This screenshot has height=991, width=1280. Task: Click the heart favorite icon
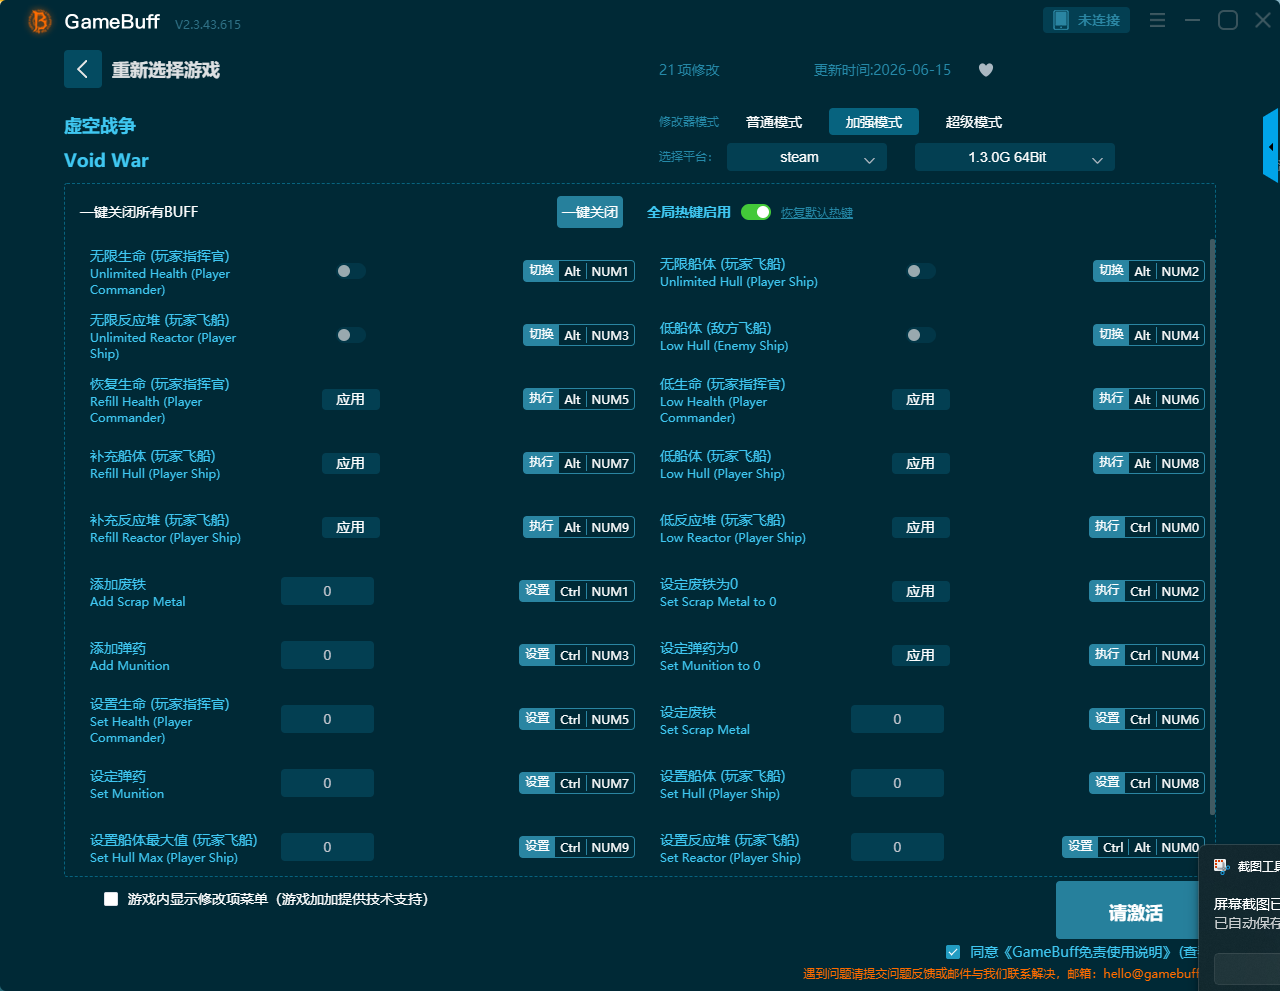pos(986,70)
